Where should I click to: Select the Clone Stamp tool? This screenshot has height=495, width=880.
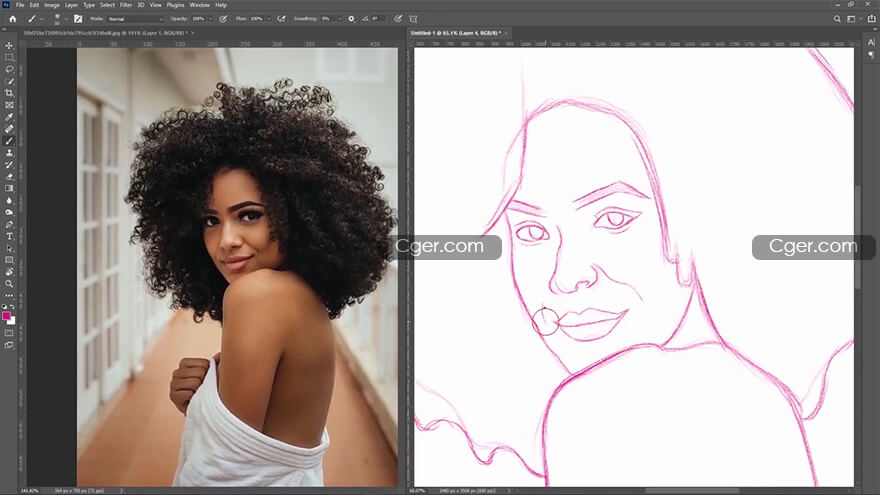9,153
